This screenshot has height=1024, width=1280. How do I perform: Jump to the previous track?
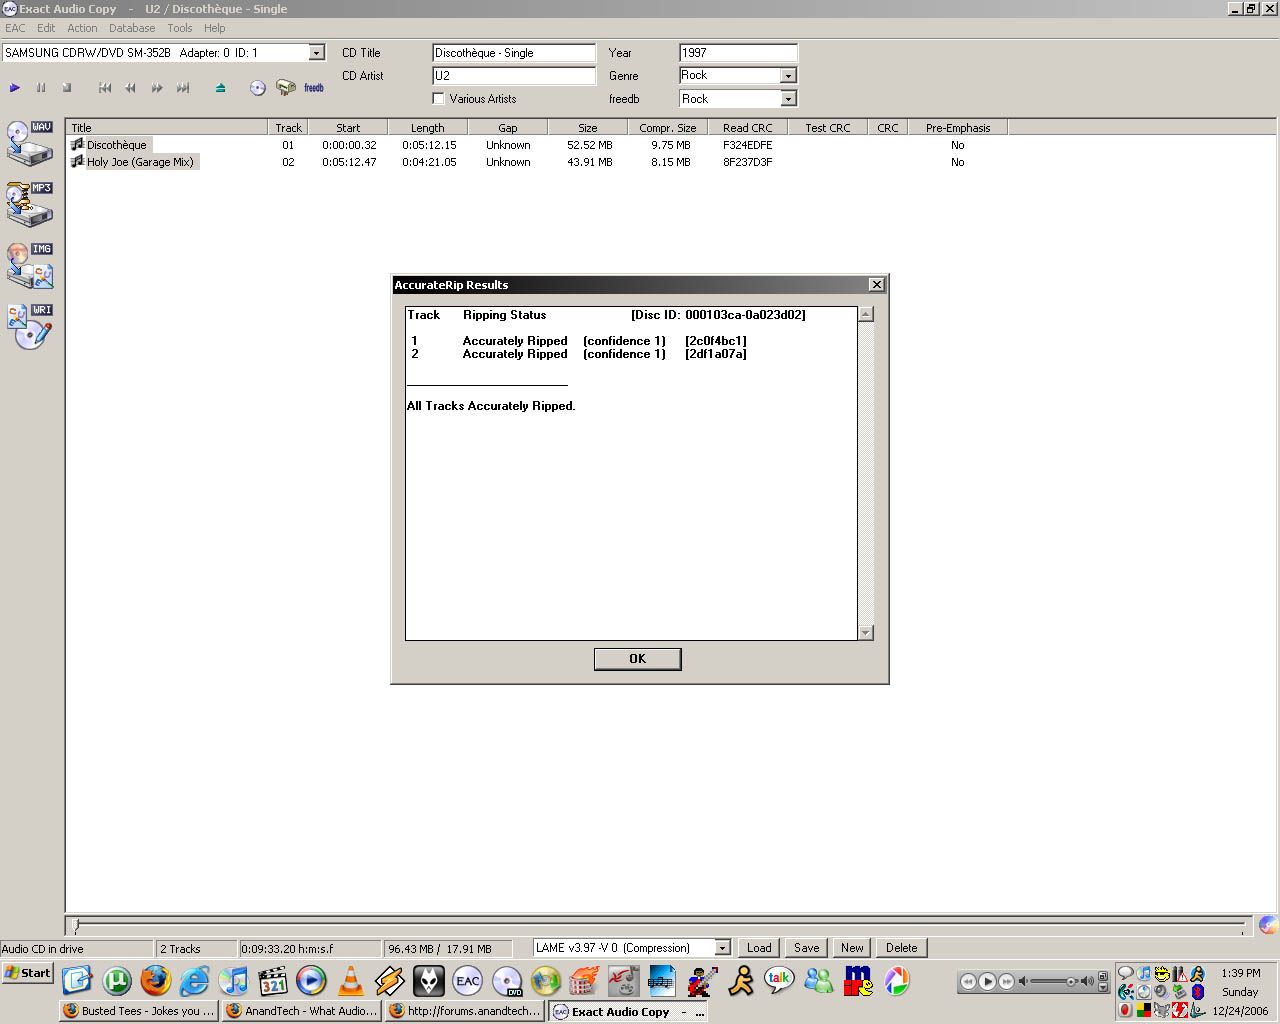point(105,88)
